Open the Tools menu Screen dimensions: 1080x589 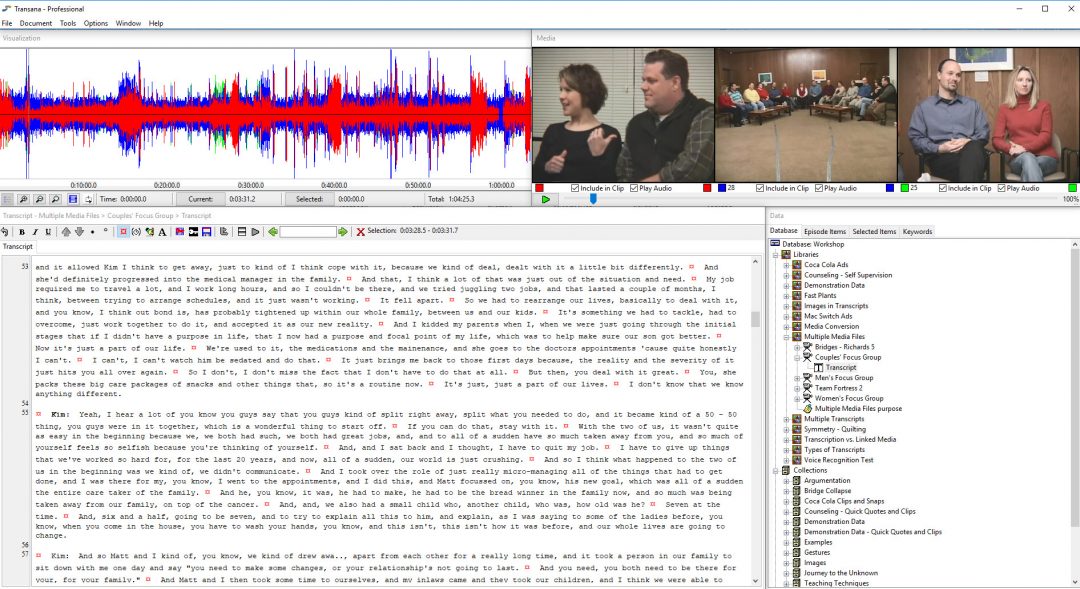coord(67,23)
